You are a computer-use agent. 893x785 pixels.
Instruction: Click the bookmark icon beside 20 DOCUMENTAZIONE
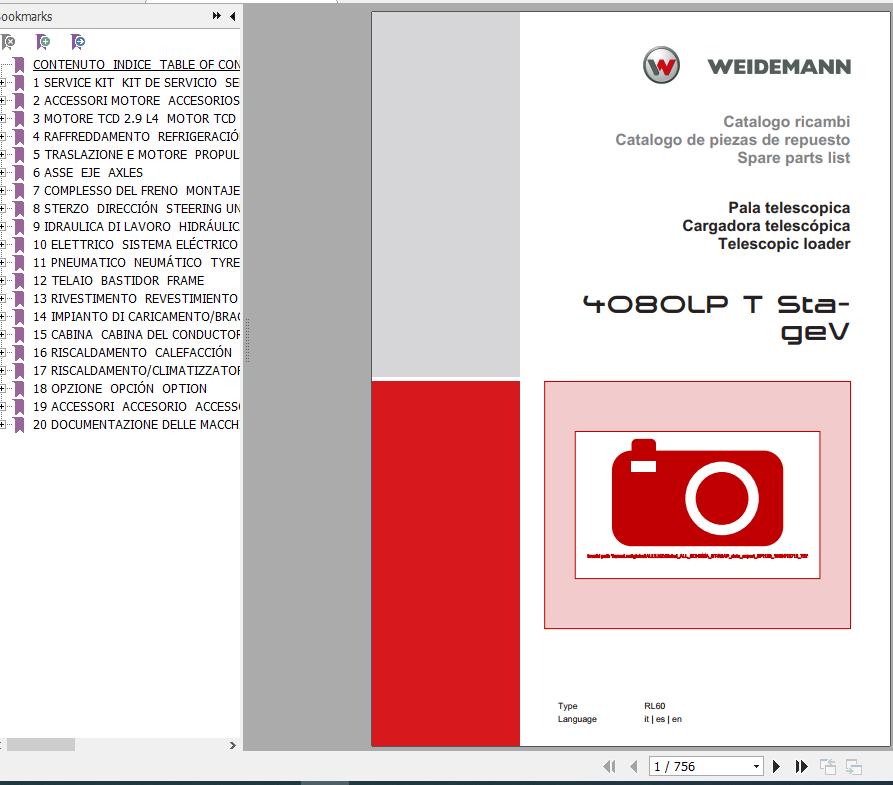point(19,424)
